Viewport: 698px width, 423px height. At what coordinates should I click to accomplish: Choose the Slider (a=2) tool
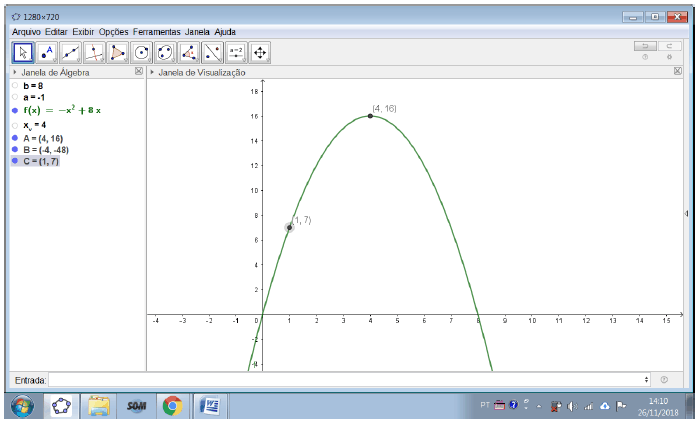[x=236, y=52]
